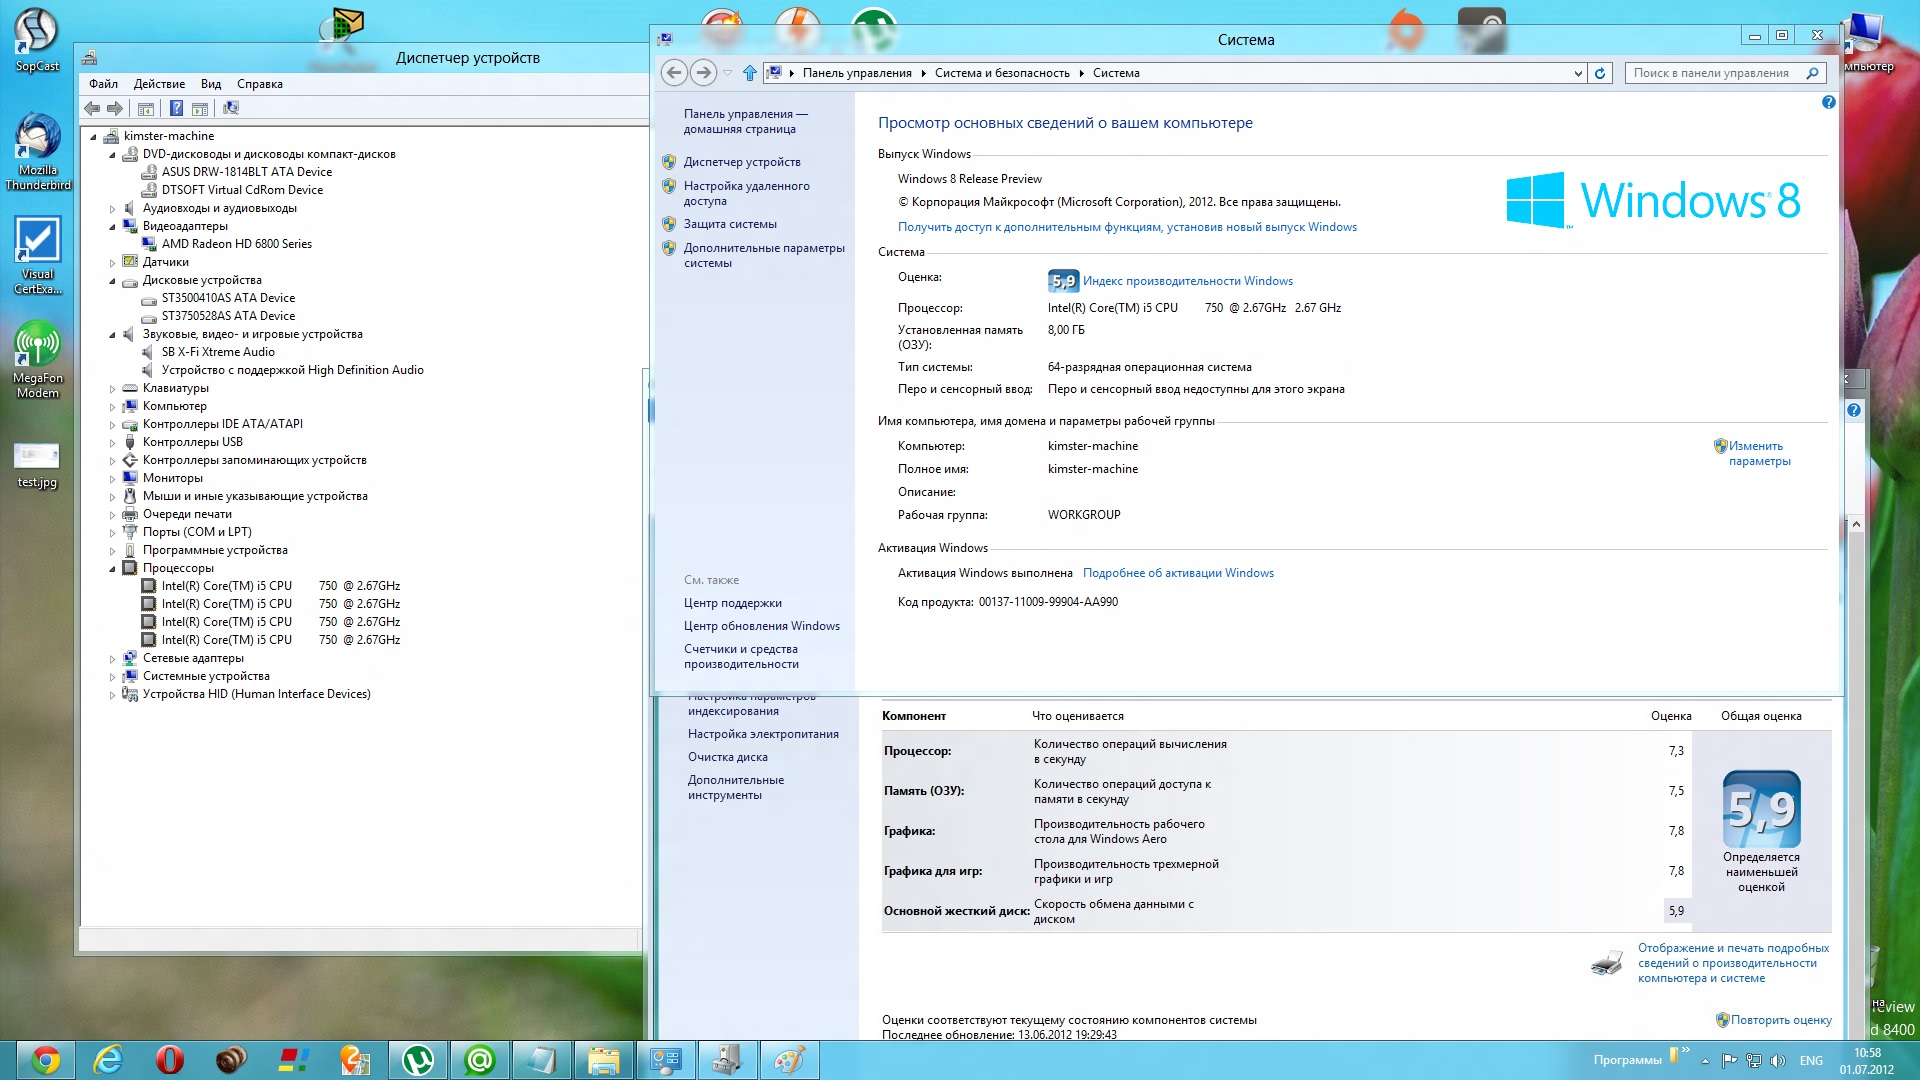Click Back arrow in Device Manager toolbar
The image size is (1920, 1080).
[92, 109]
